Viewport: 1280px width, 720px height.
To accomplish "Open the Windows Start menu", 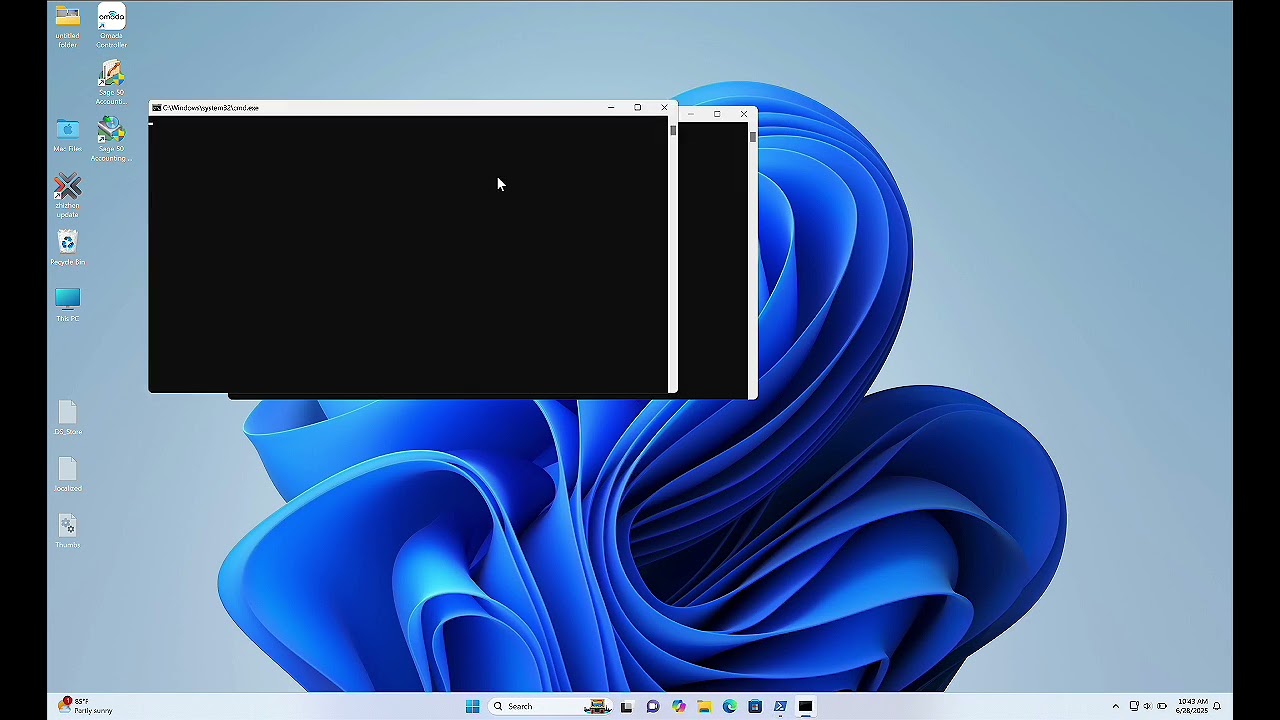I will pos(472,706).
